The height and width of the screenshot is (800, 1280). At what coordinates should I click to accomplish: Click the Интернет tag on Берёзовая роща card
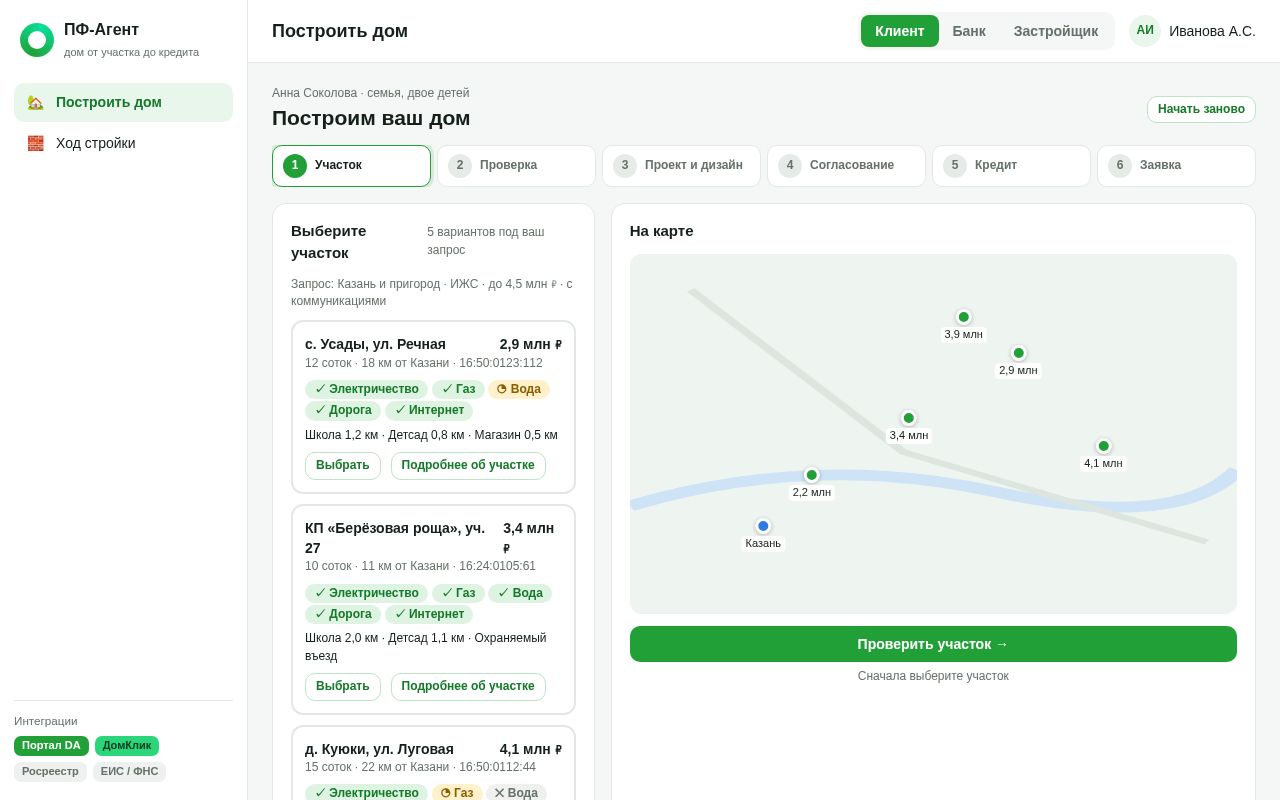pyautogui.click(x=429, y=614)
